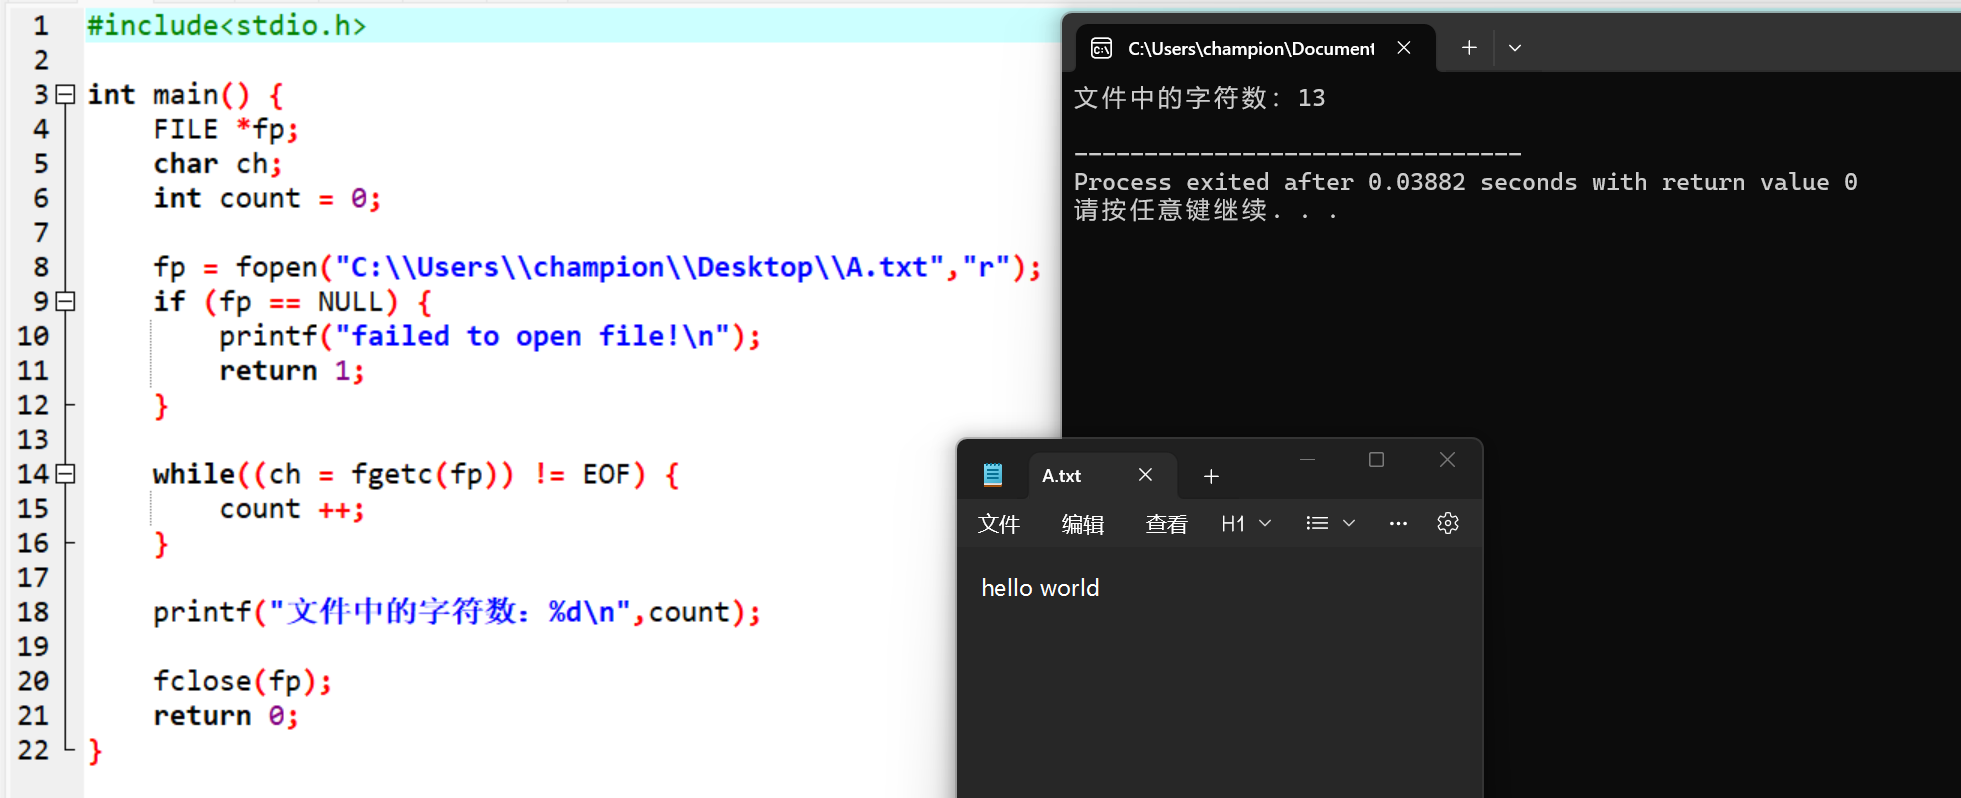The height and width of the screenshot is (798, 1961).
Task: Click the 'FILE *fp;' declaration line
Action: [x=226, y=130]
